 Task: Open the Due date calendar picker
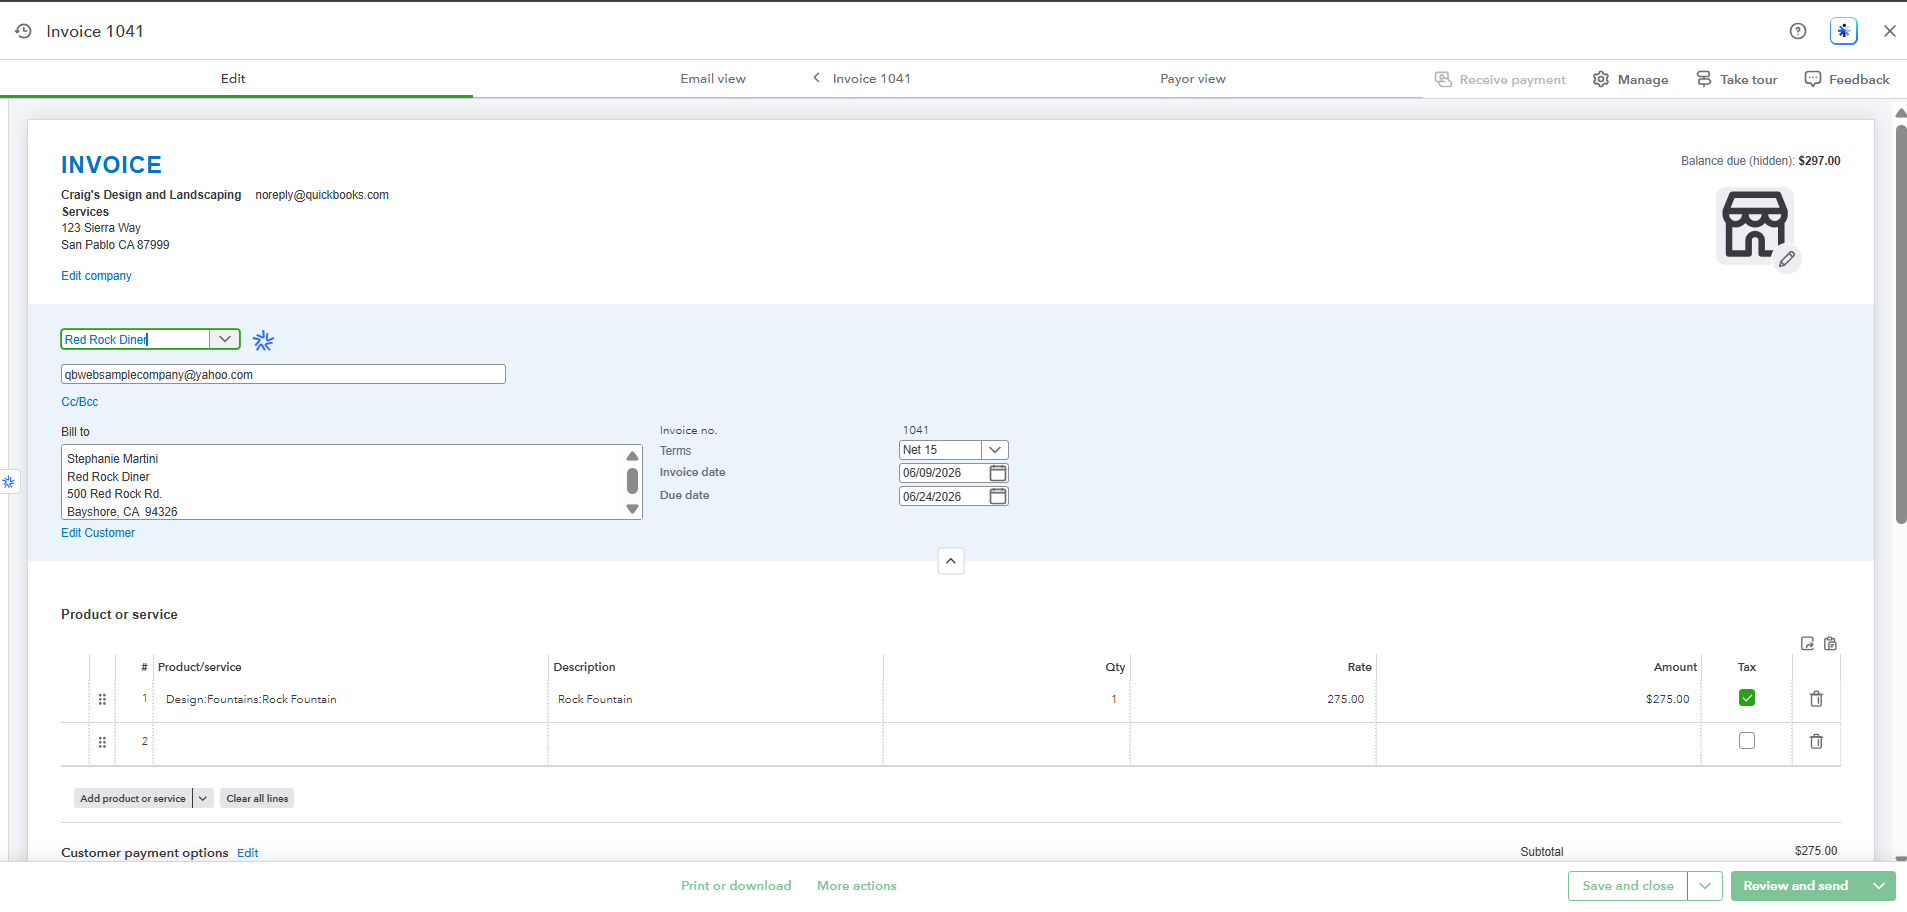click(998, 496)
